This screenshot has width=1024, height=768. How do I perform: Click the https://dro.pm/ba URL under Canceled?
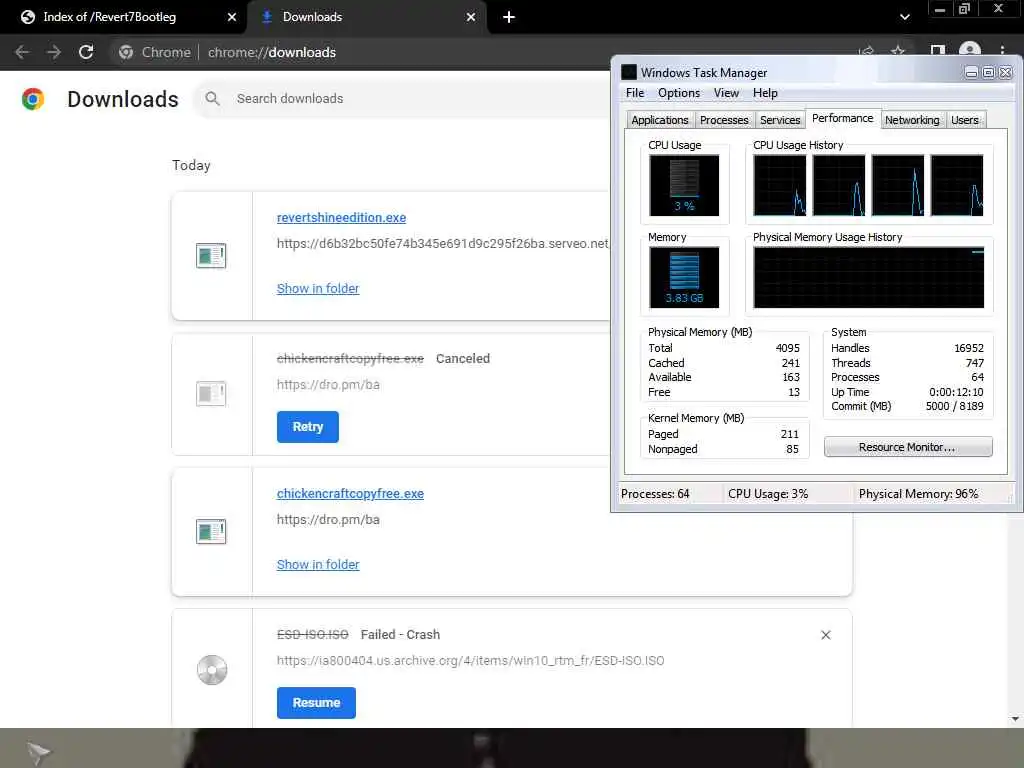tap(328, 385)
